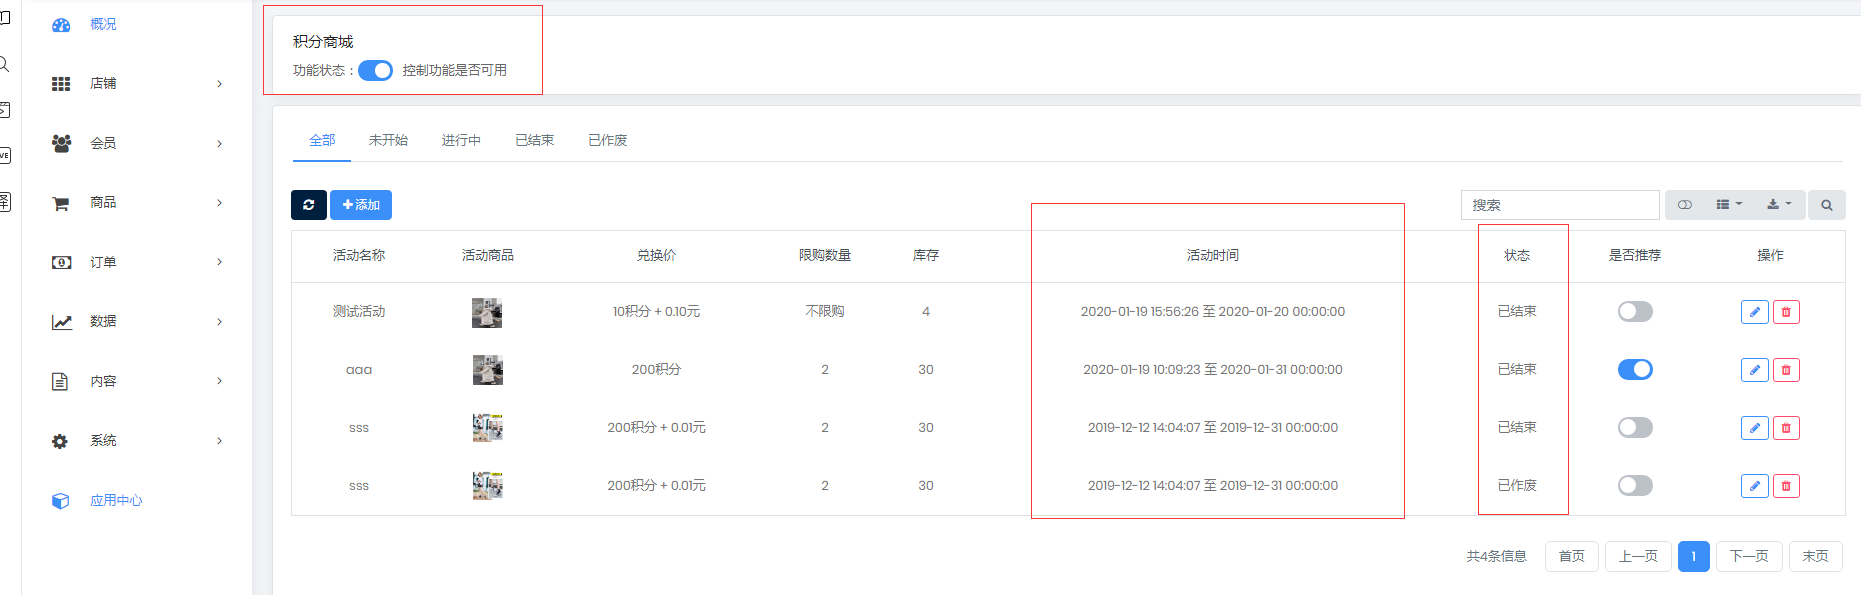Viewport: 1861px width, 595px height.
Task: Open the 概况 overview dashboard icon
Action: point(61,25)
